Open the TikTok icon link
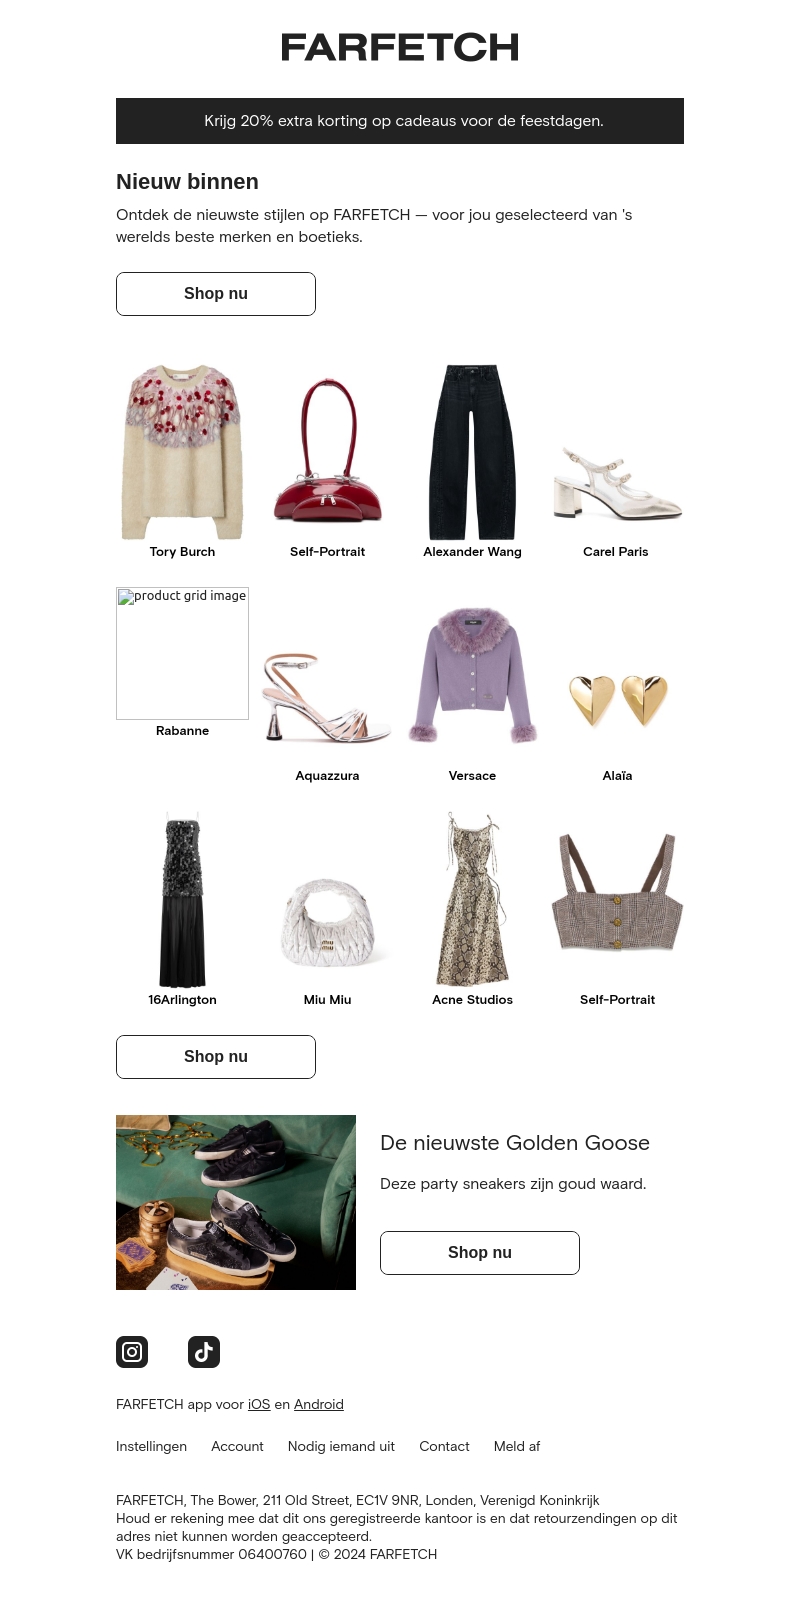Screen dimensions: 800x1600 click(204, 1352)
